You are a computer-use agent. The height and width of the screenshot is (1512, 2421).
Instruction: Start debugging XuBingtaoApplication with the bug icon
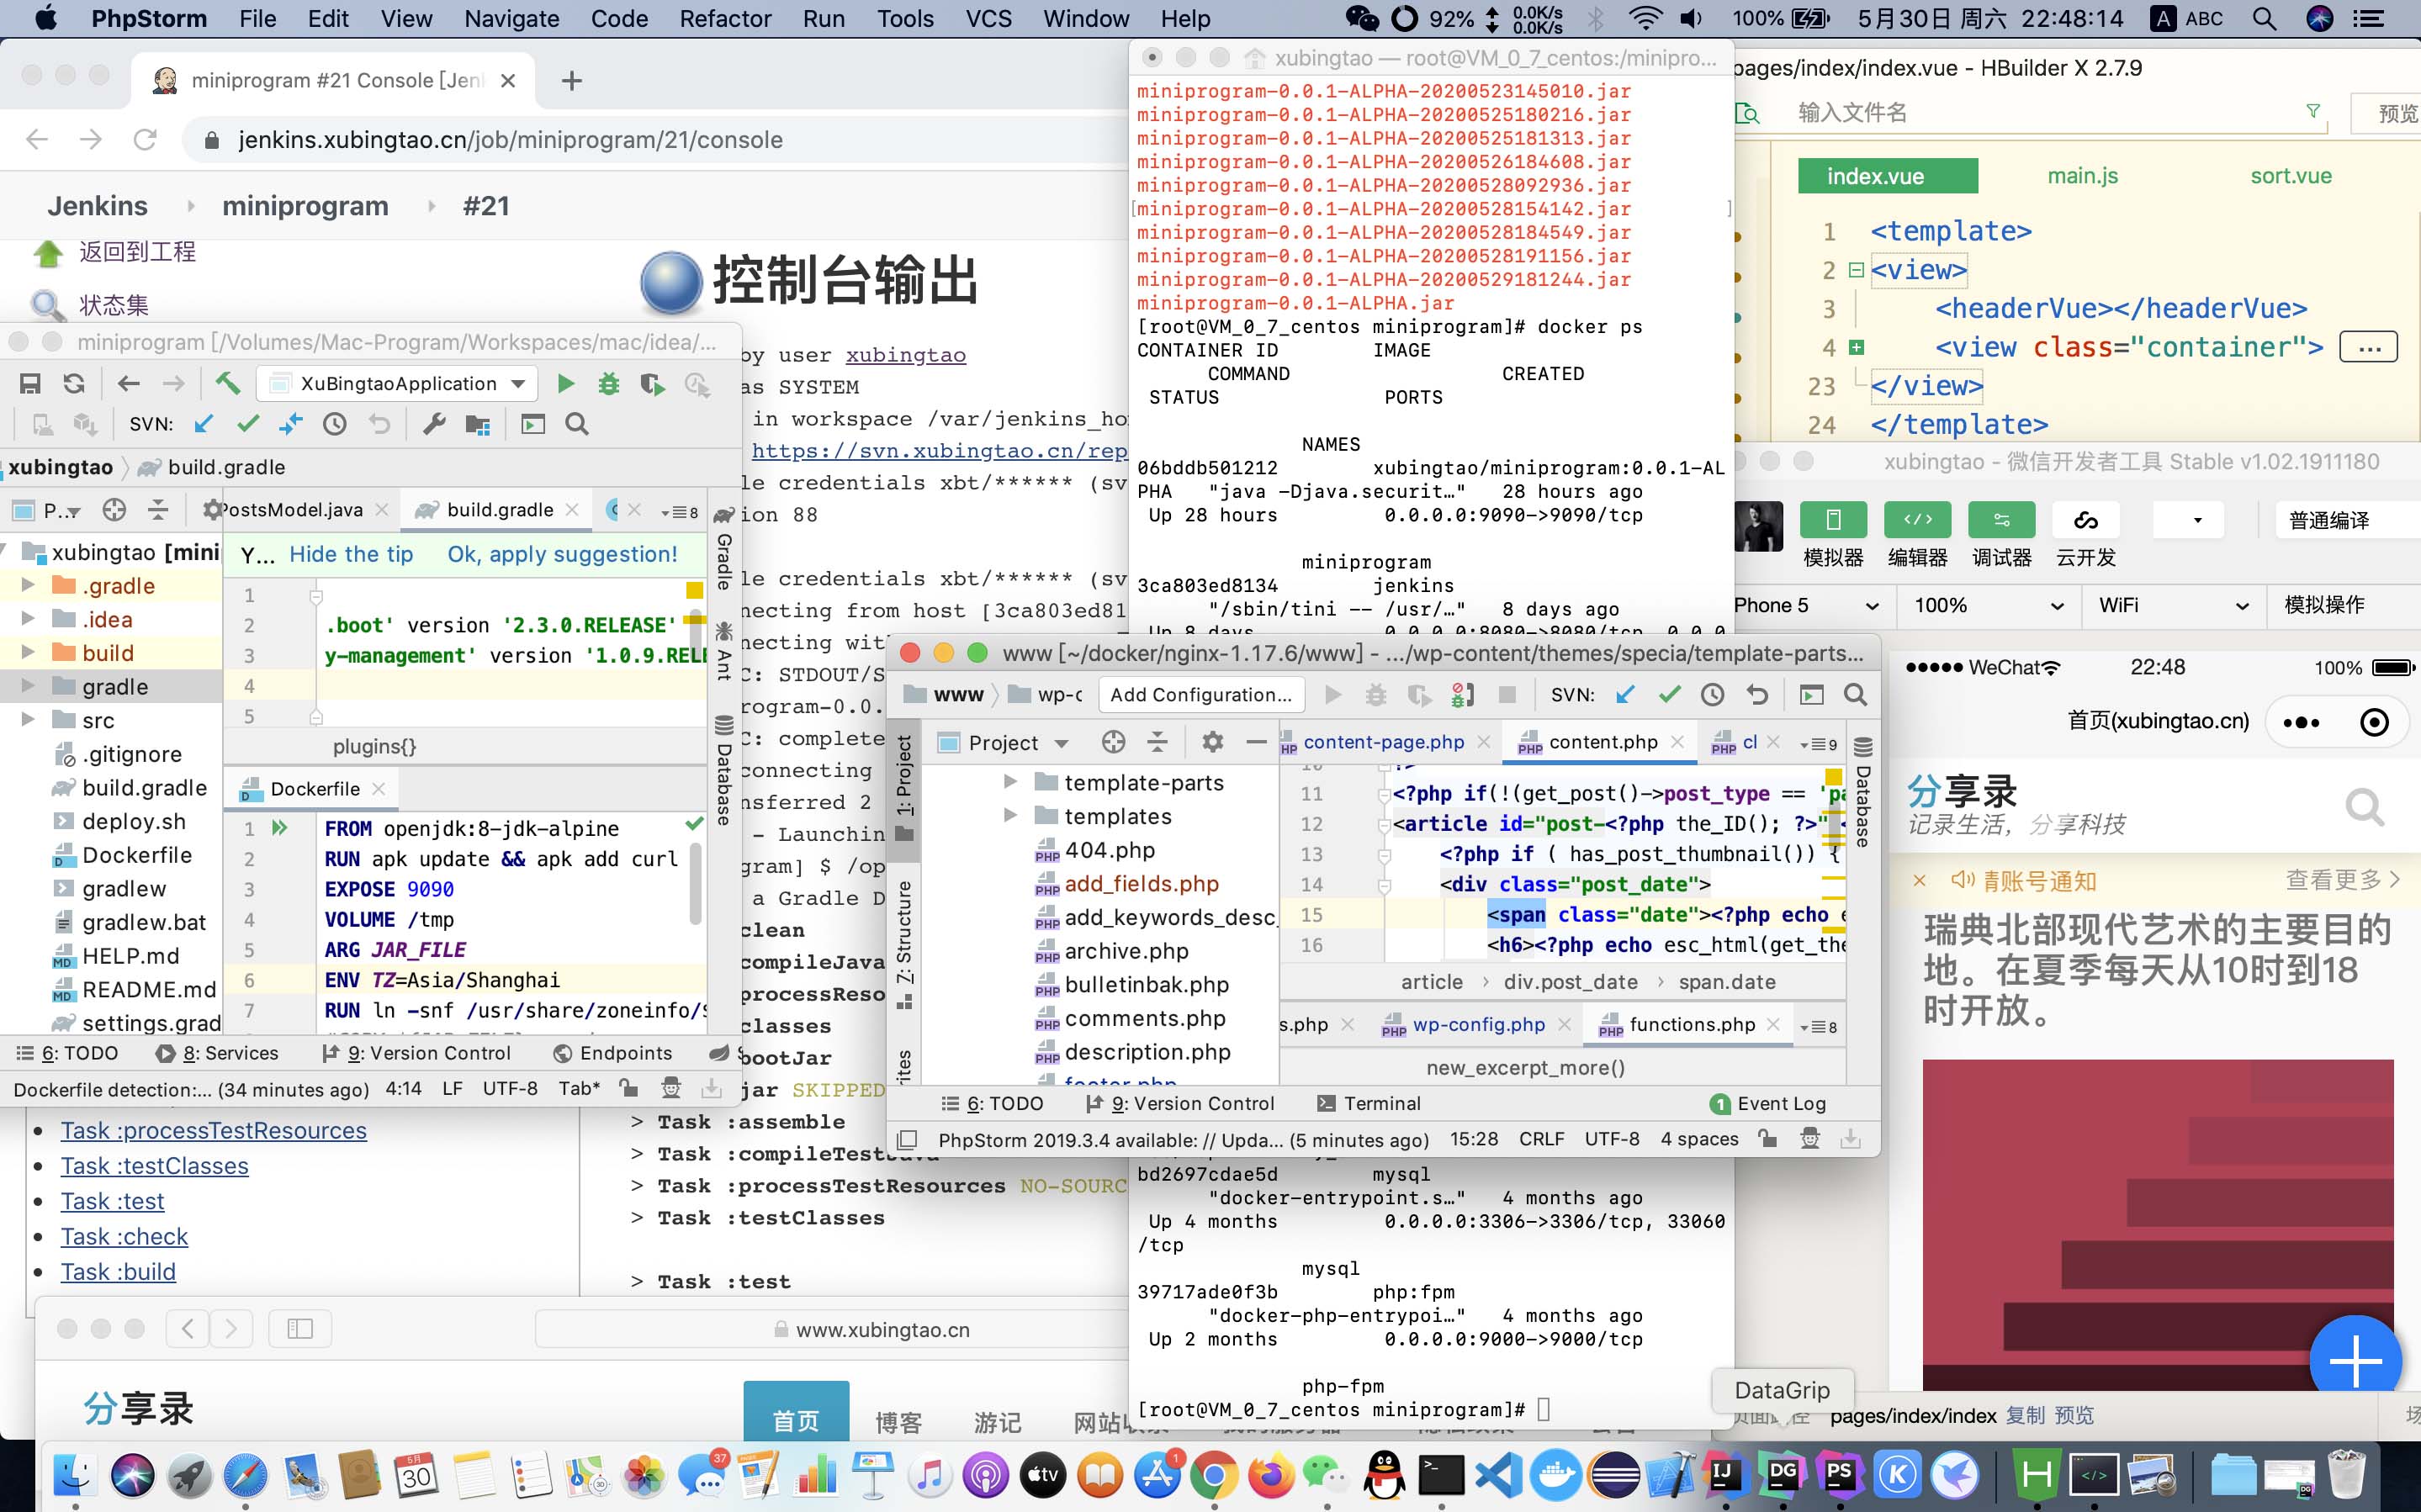pyautogui.click(x=608, y=384)
